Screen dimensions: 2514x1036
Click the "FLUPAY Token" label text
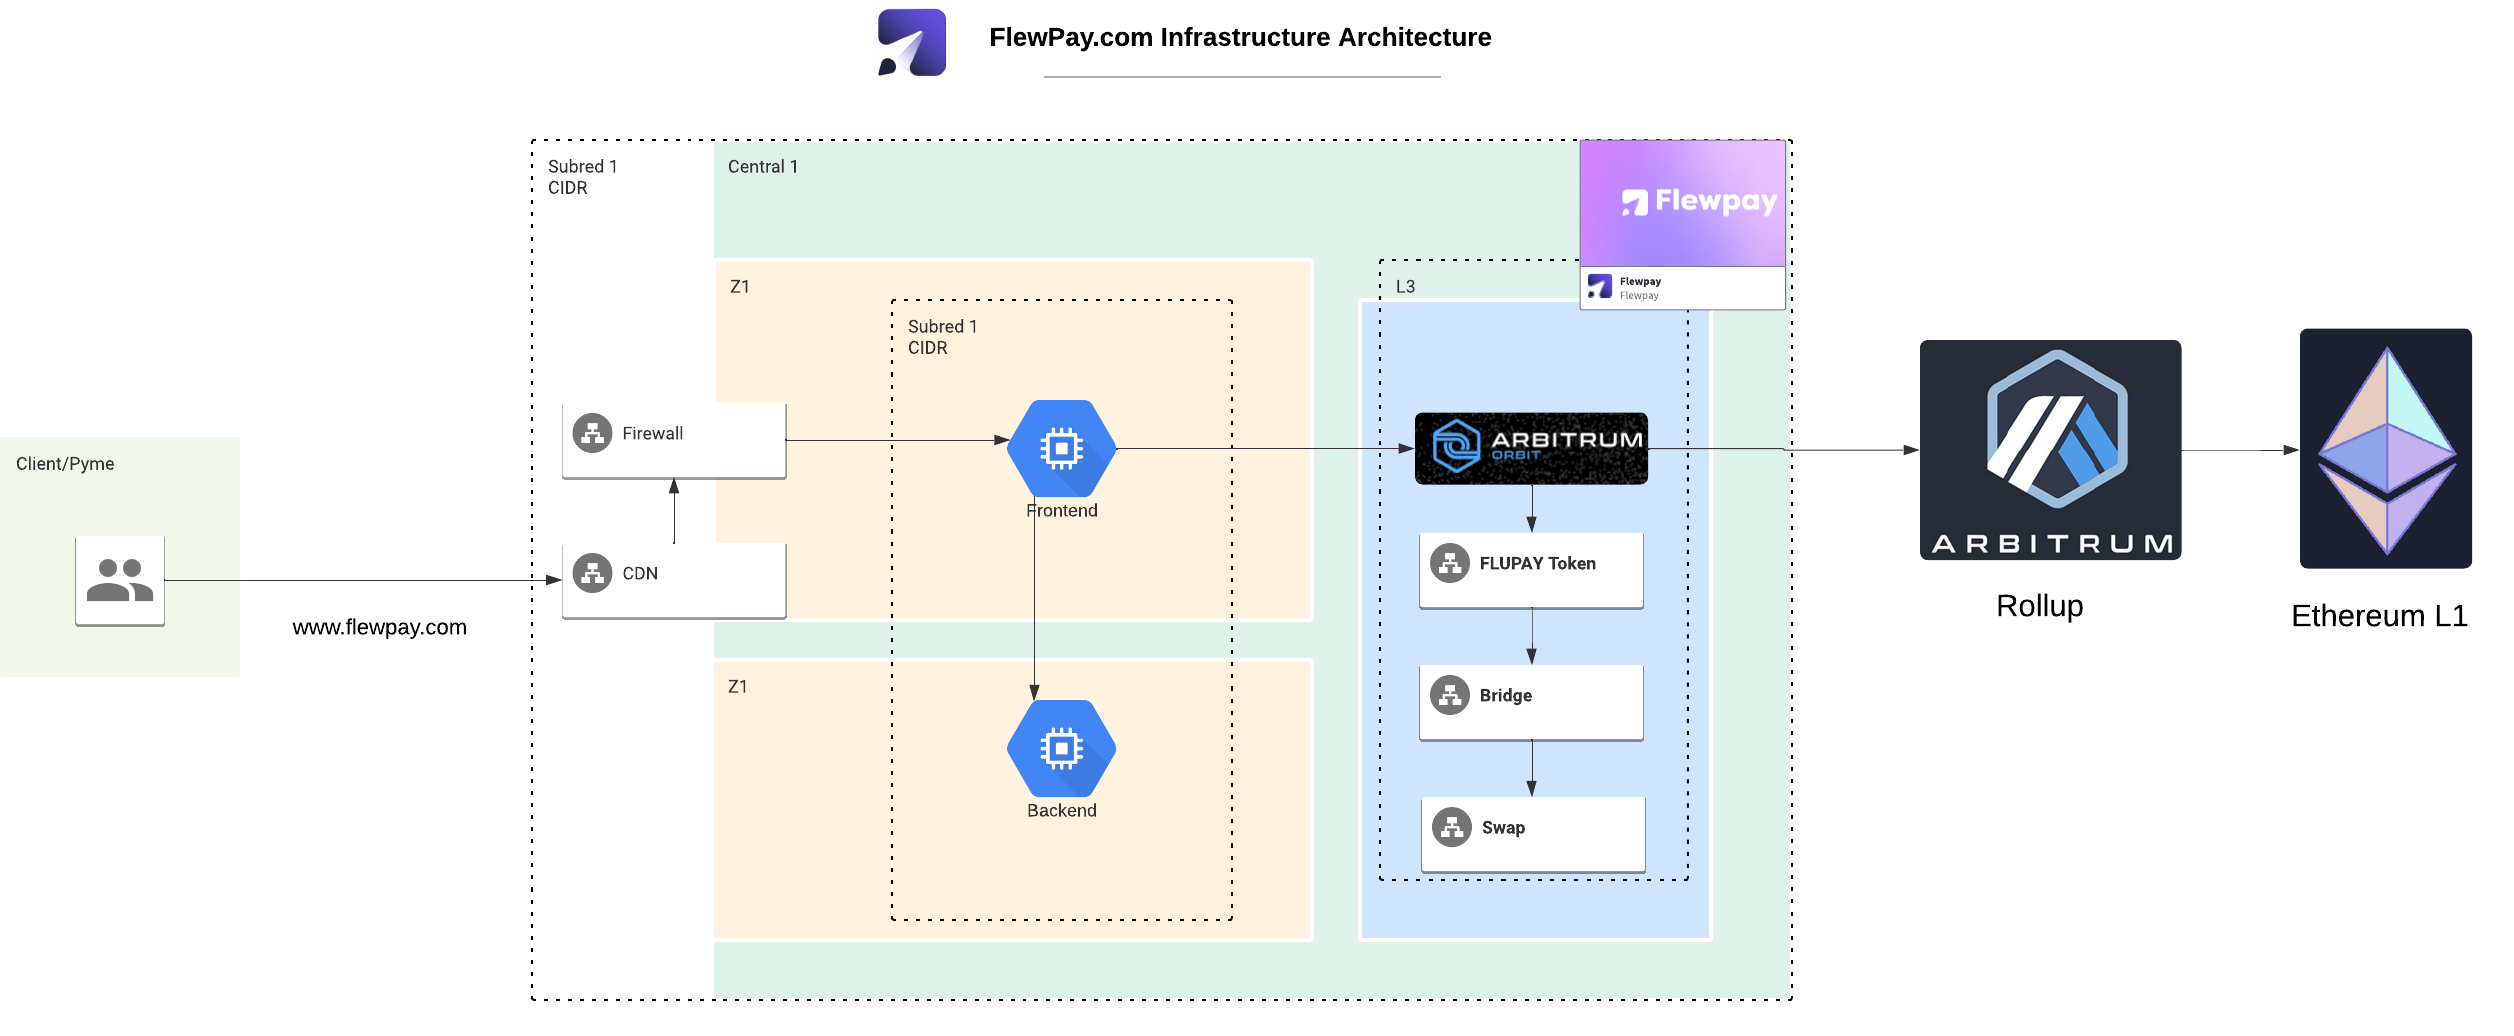coord(1538,563)
